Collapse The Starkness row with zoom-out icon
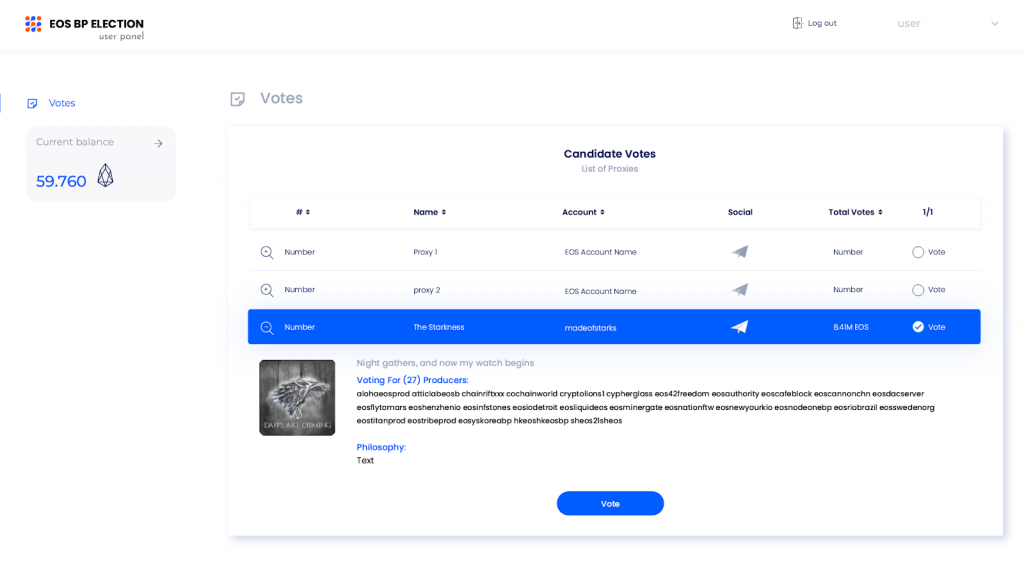 (267, 328)
